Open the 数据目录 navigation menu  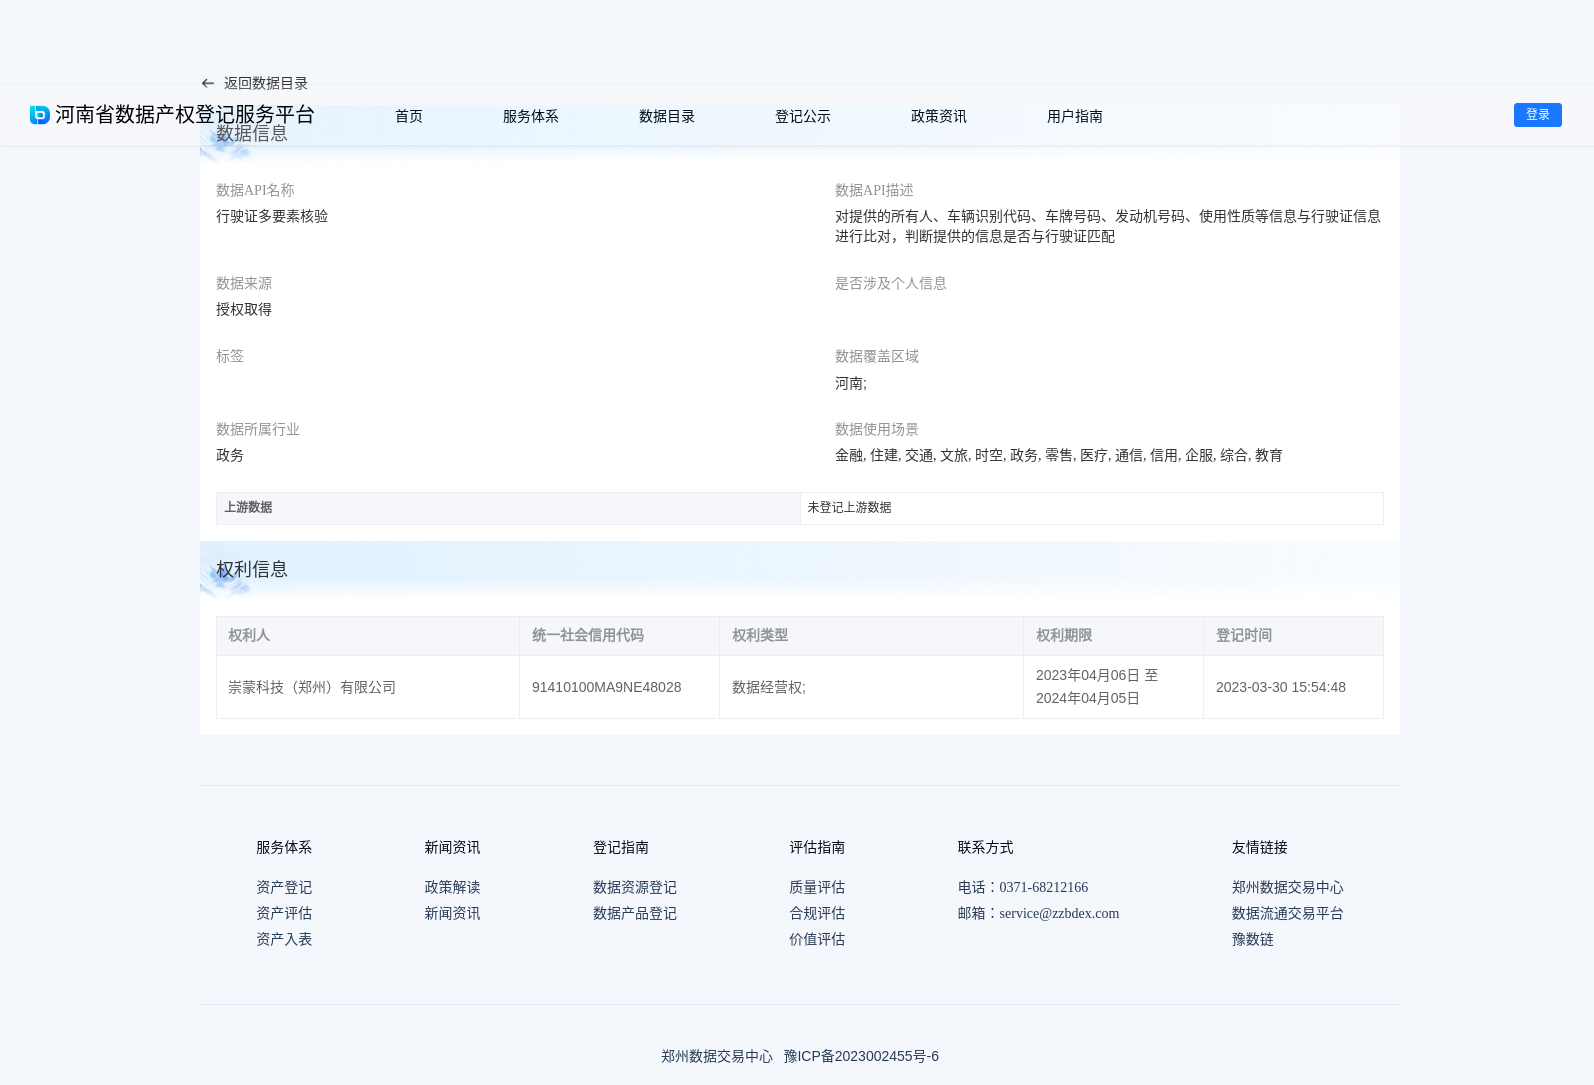pyautogui.click(x=667, y=116)
